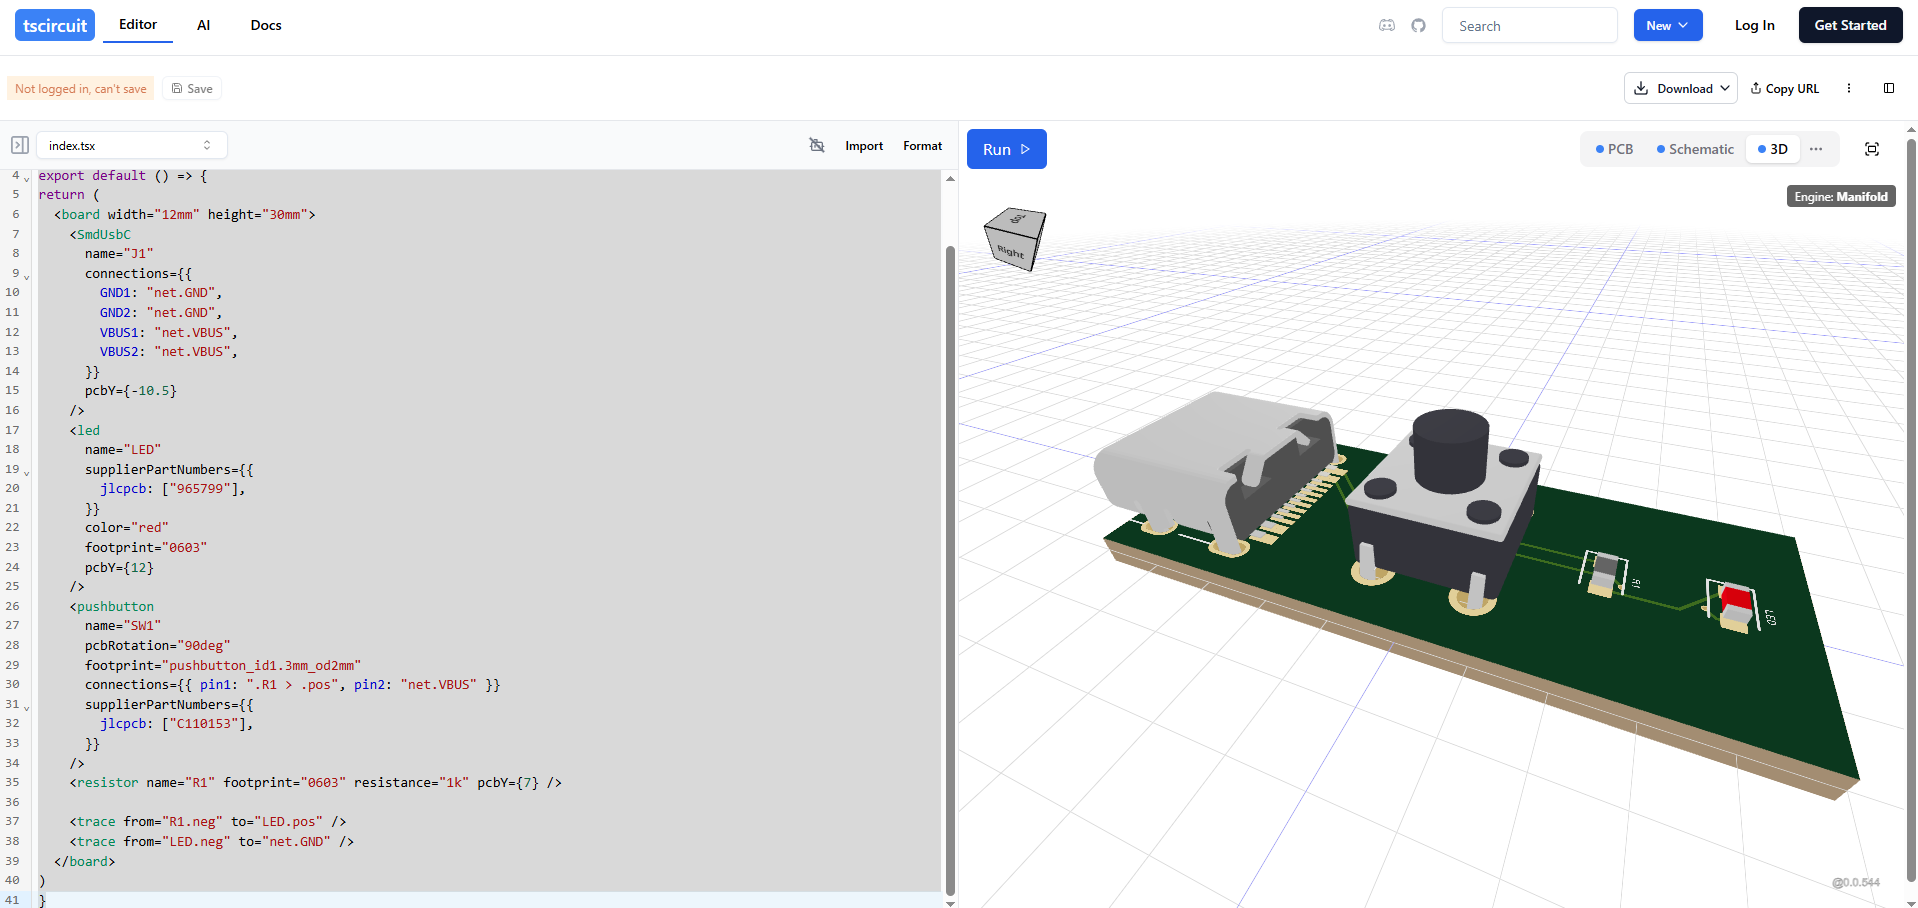Open the Discord icon link
1918x908 pixels.
1386,26
